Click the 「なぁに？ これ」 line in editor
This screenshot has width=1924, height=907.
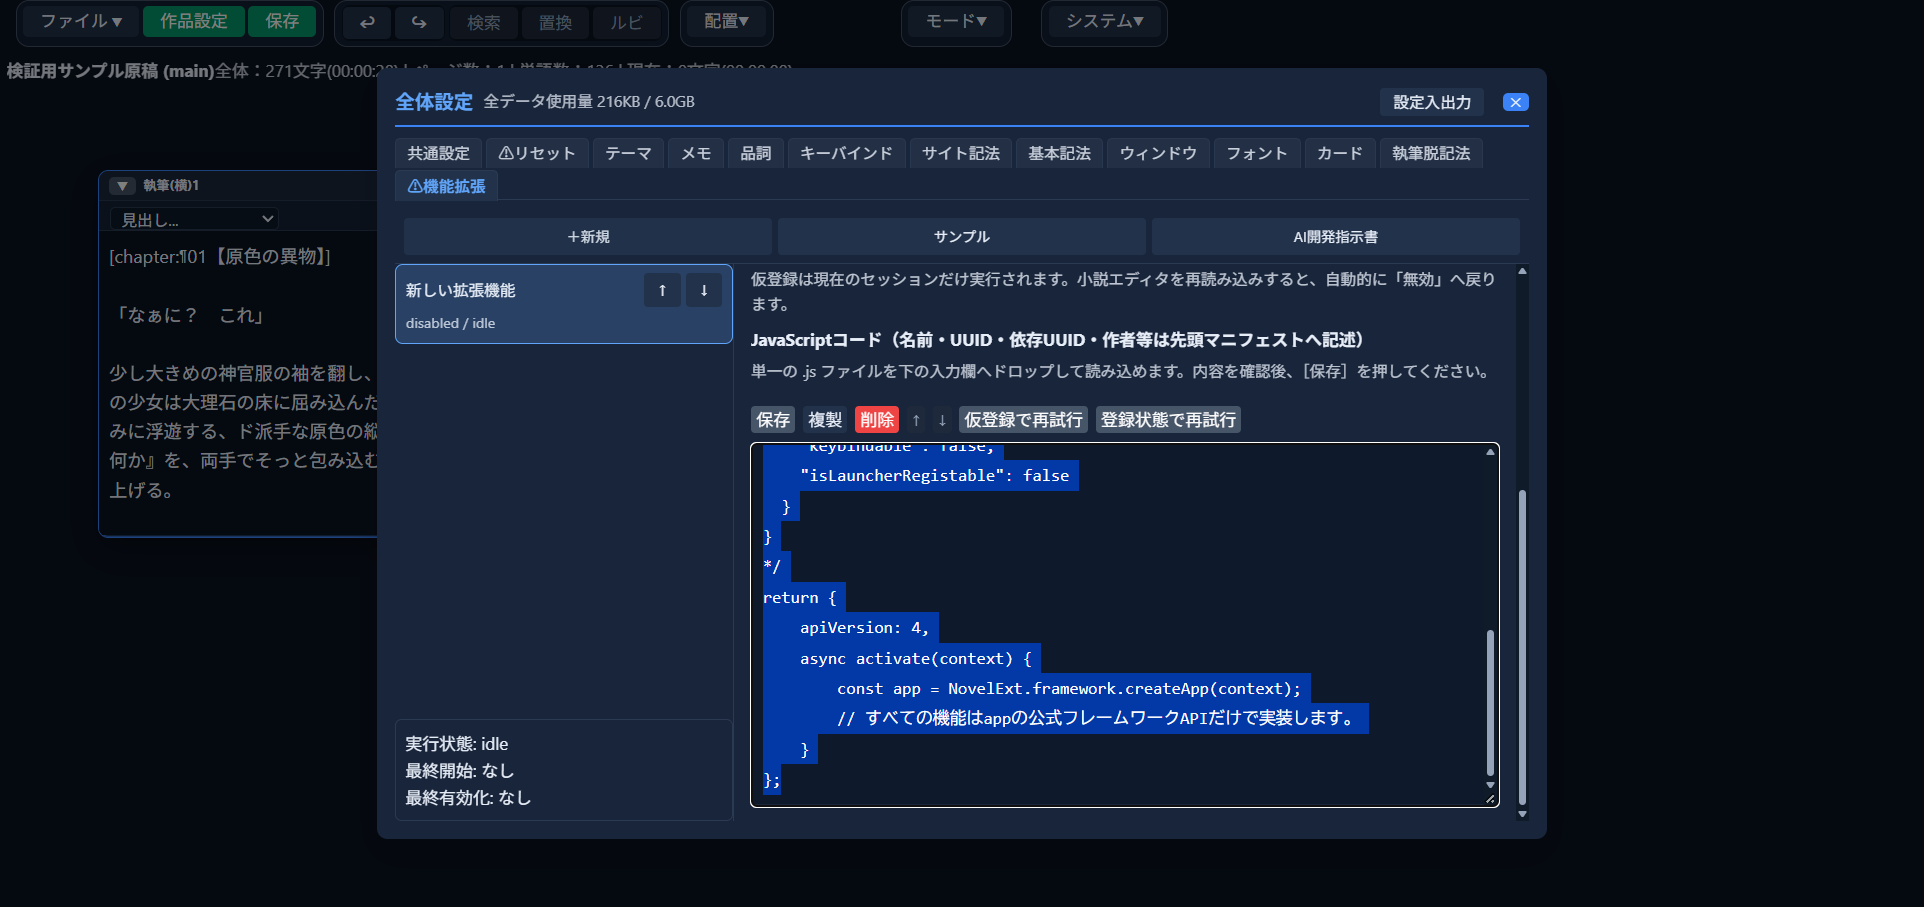[189, 315]
